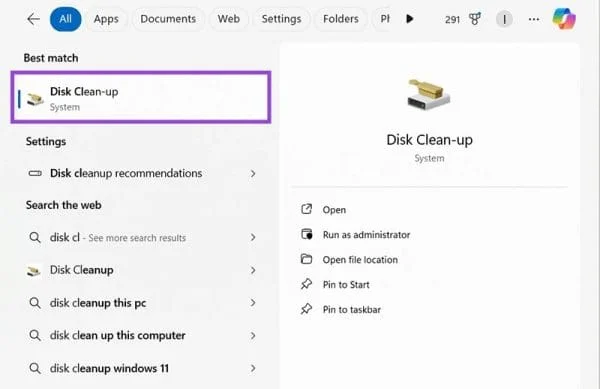Open Copilot from the colorful logo icon
This screenshot has height=389, width=600.
[564, 18]
